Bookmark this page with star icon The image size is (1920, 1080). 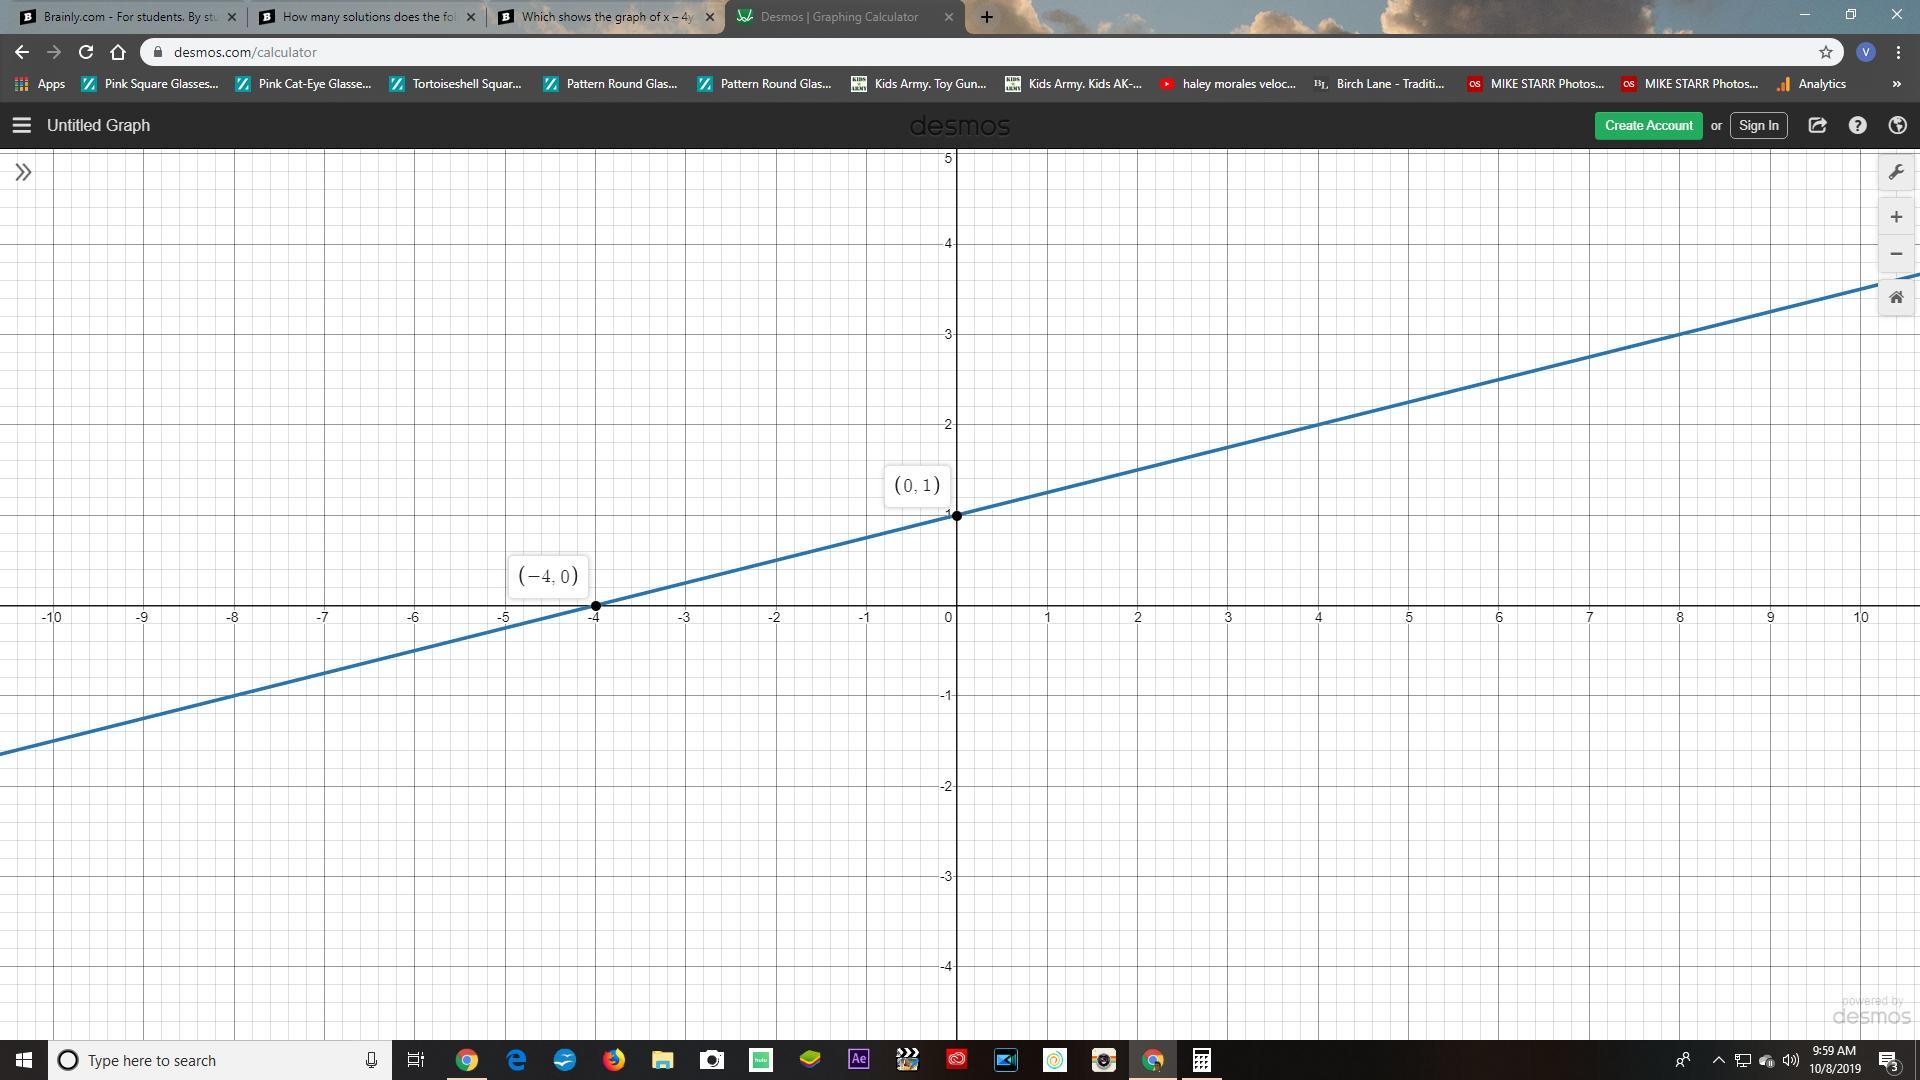[1825, 52]
